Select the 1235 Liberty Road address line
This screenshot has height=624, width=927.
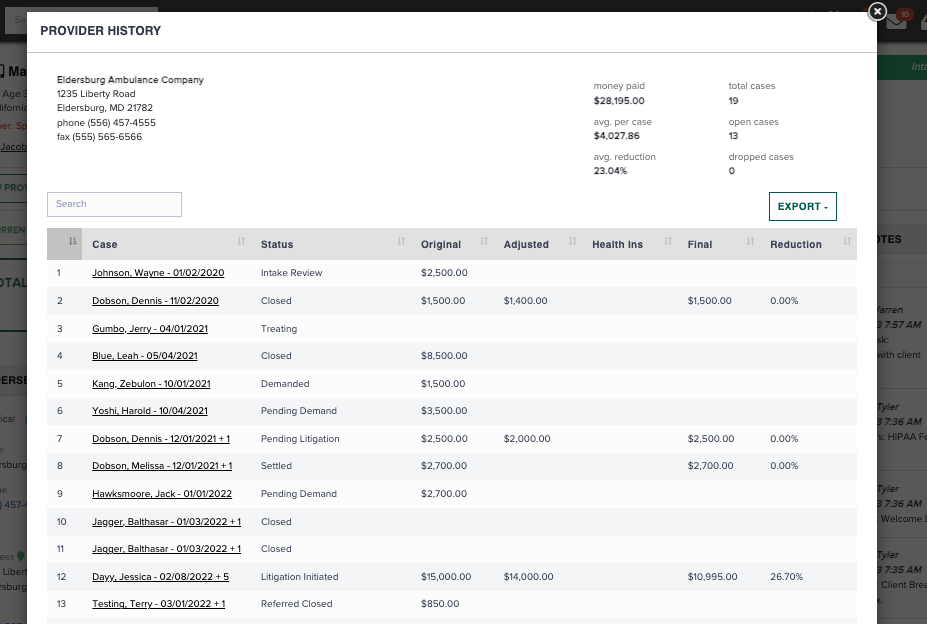(96, 93)
